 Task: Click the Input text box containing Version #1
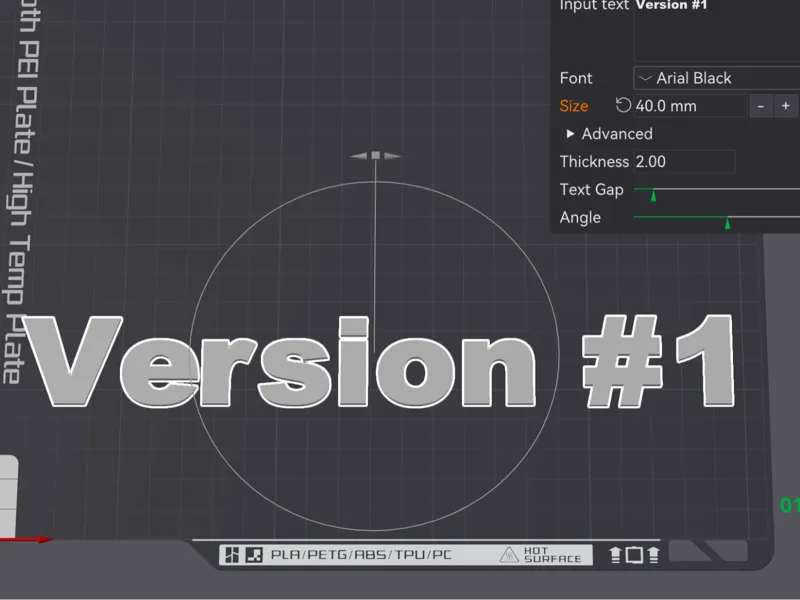point(717,30)
